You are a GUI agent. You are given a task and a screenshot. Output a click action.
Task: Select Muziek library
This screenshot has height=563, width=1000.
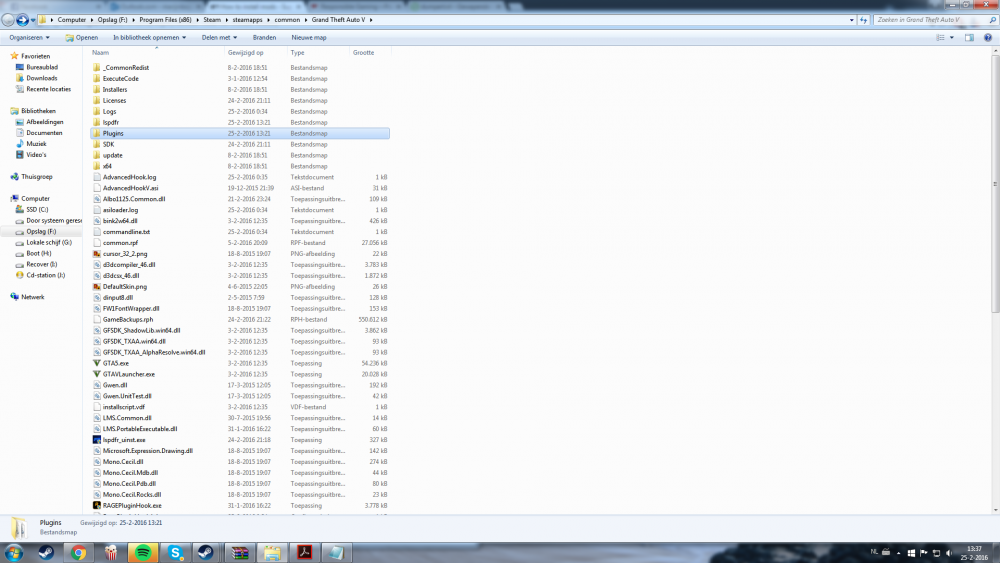coord(36,144)
